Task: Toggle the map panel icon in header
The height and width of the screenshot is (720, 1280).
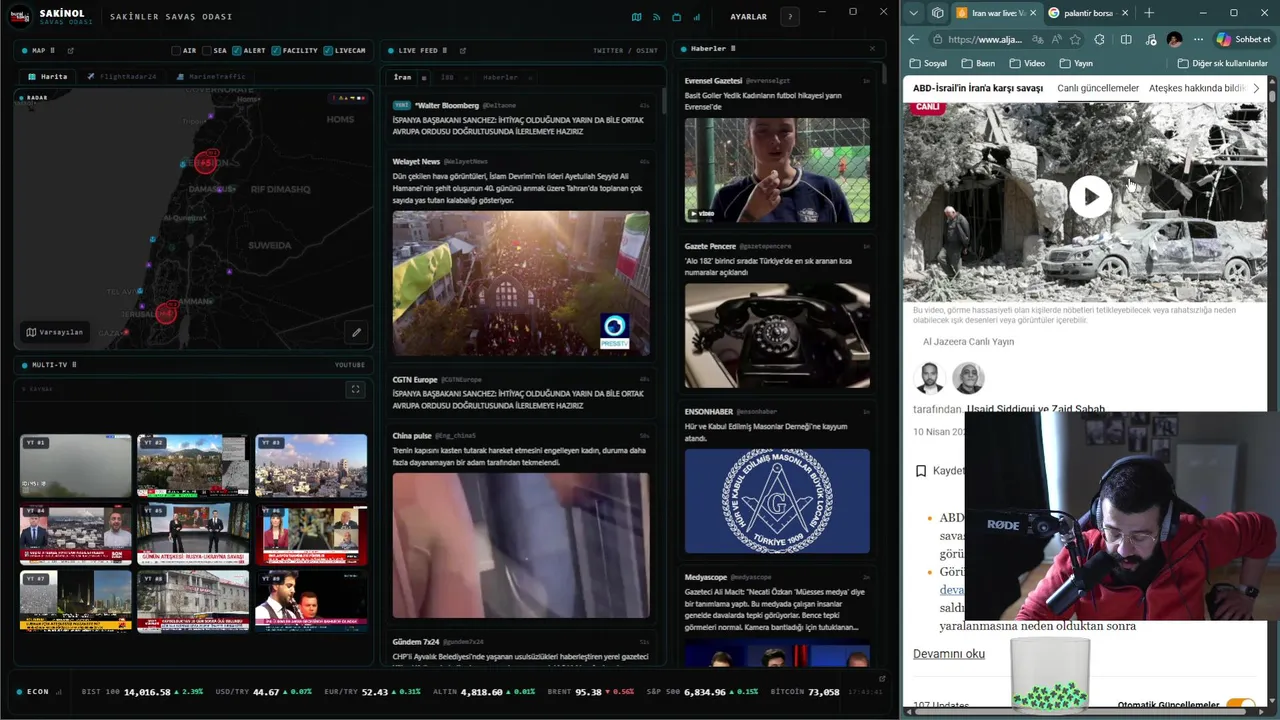Action: (636, 17)
